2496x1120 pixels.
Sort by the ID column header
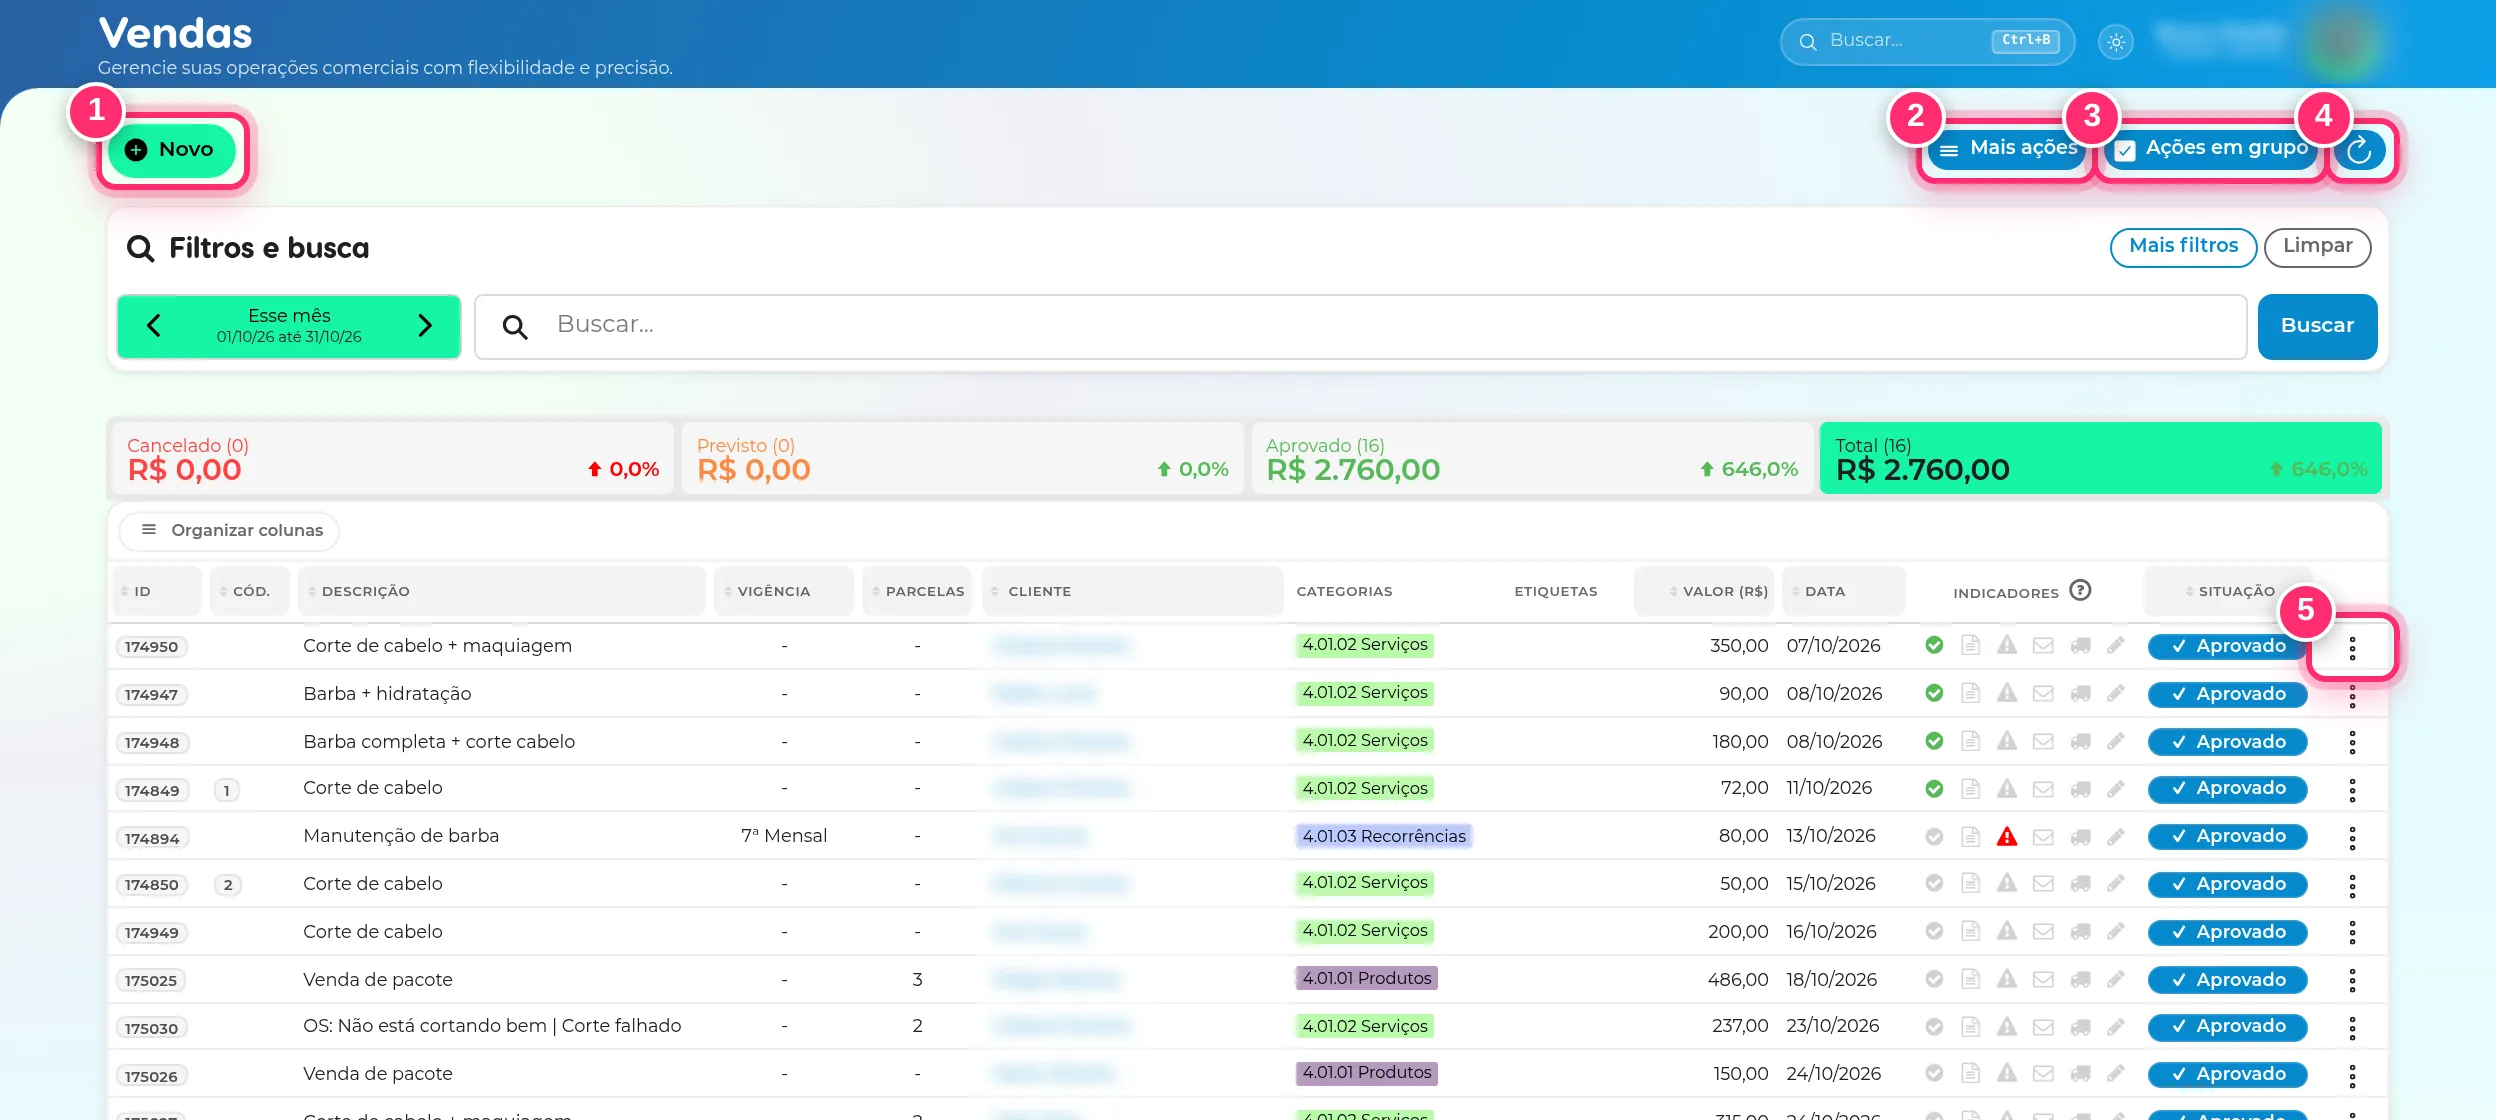[155, 591]
